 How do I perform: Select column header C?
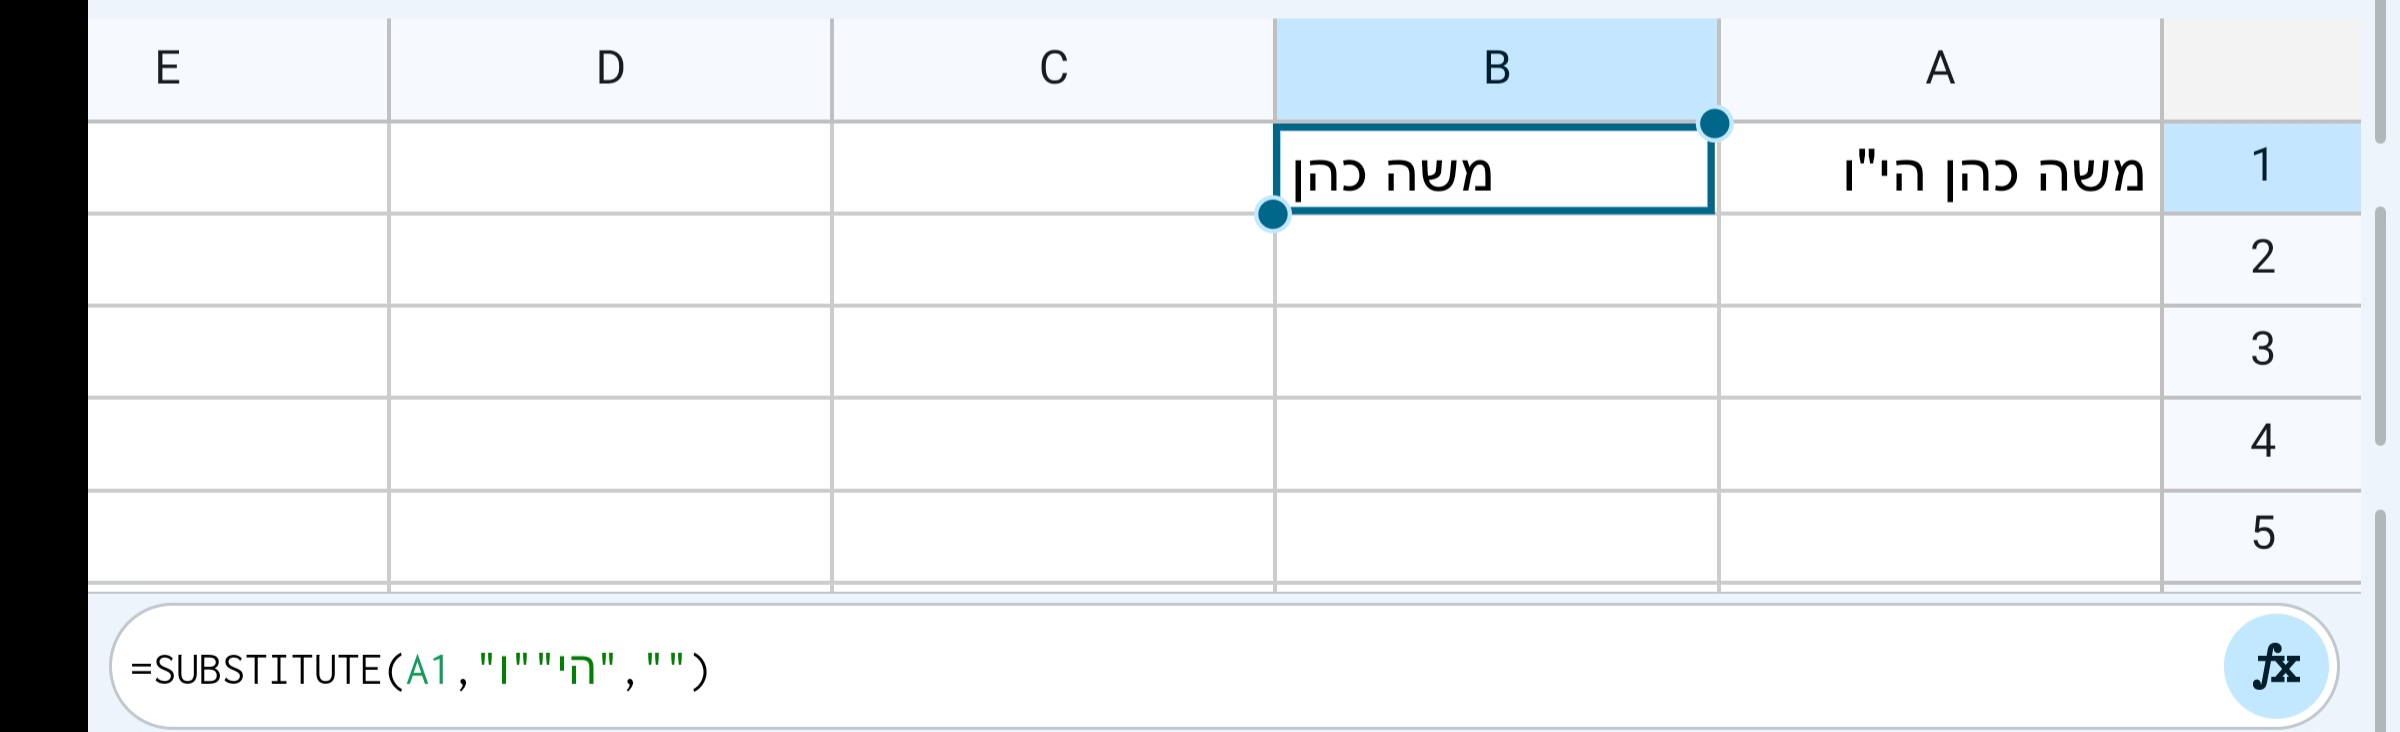coord(1052,66)
